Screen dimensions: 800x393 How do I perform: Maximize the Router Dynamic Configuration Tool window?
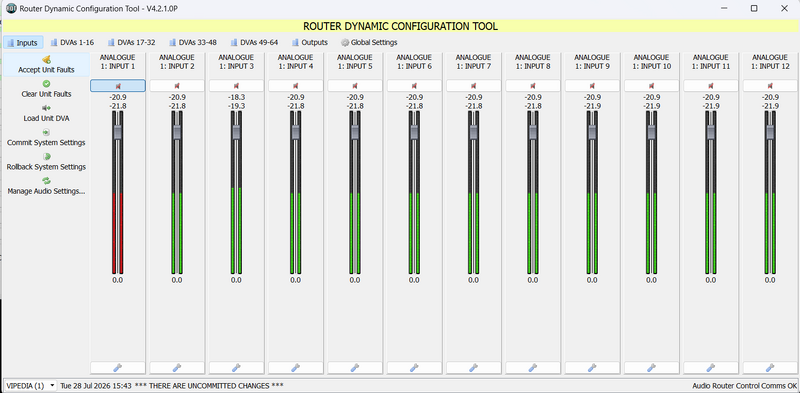click(754, 8)
